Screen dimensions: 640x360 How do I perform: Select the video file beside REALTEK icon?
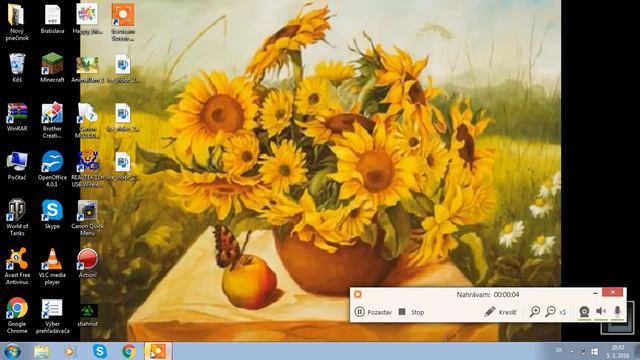point(123,165)
